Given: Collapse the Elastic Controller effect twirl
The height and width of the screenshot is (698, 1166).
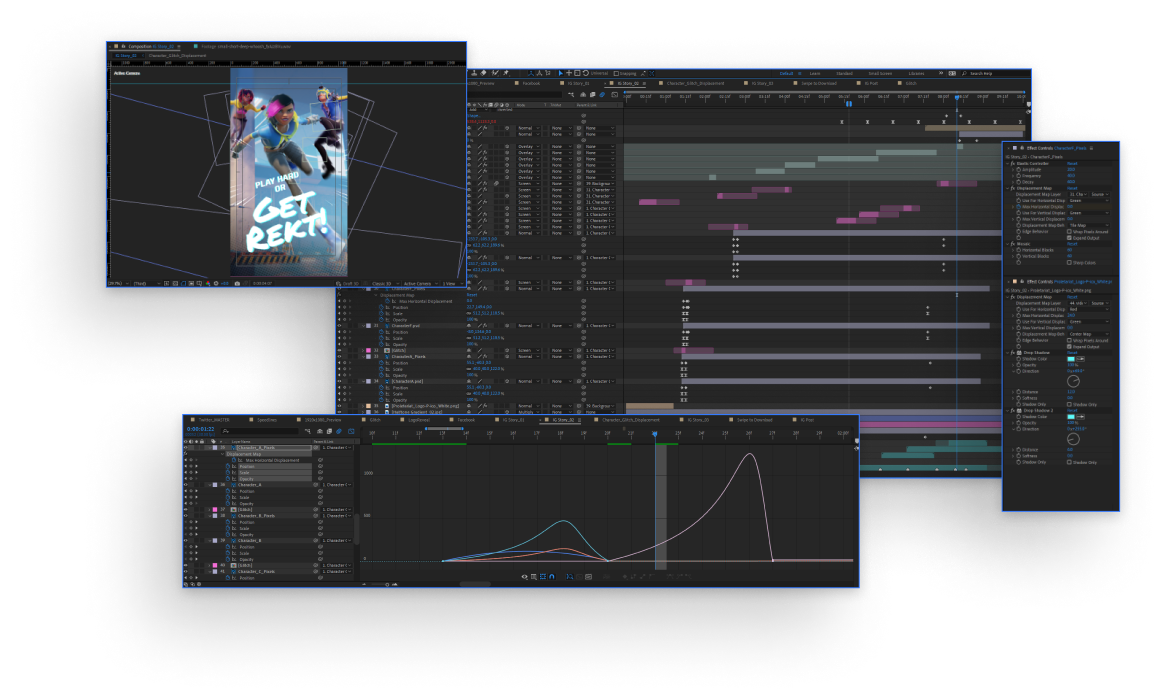Looking at the screenshot, I should pos(1008,164).
